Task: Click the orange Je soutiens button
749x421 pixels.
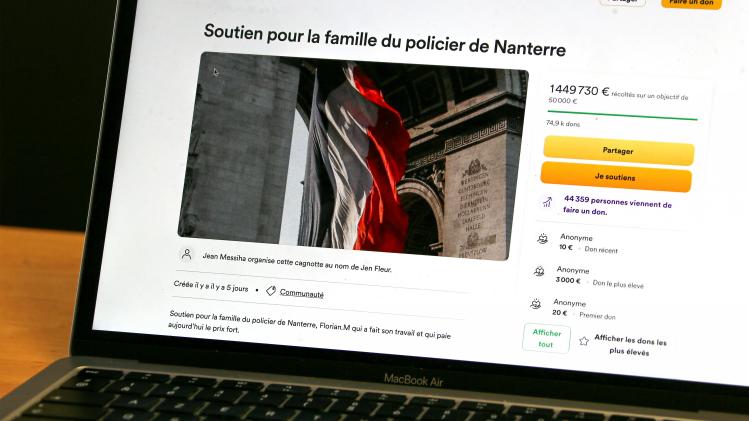Action: tap(616, 177)
